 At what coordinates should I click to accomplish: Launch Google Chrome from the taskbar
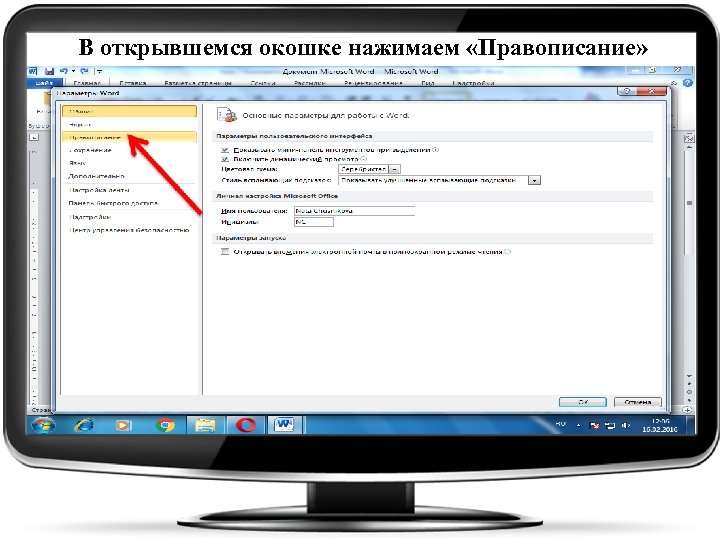pos(165,426)
